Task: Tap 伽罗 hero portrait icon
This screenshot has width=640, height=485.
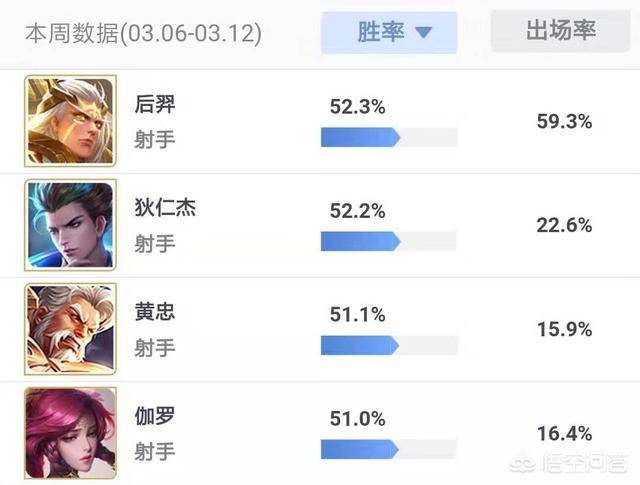Action: [x=69, y=432]
